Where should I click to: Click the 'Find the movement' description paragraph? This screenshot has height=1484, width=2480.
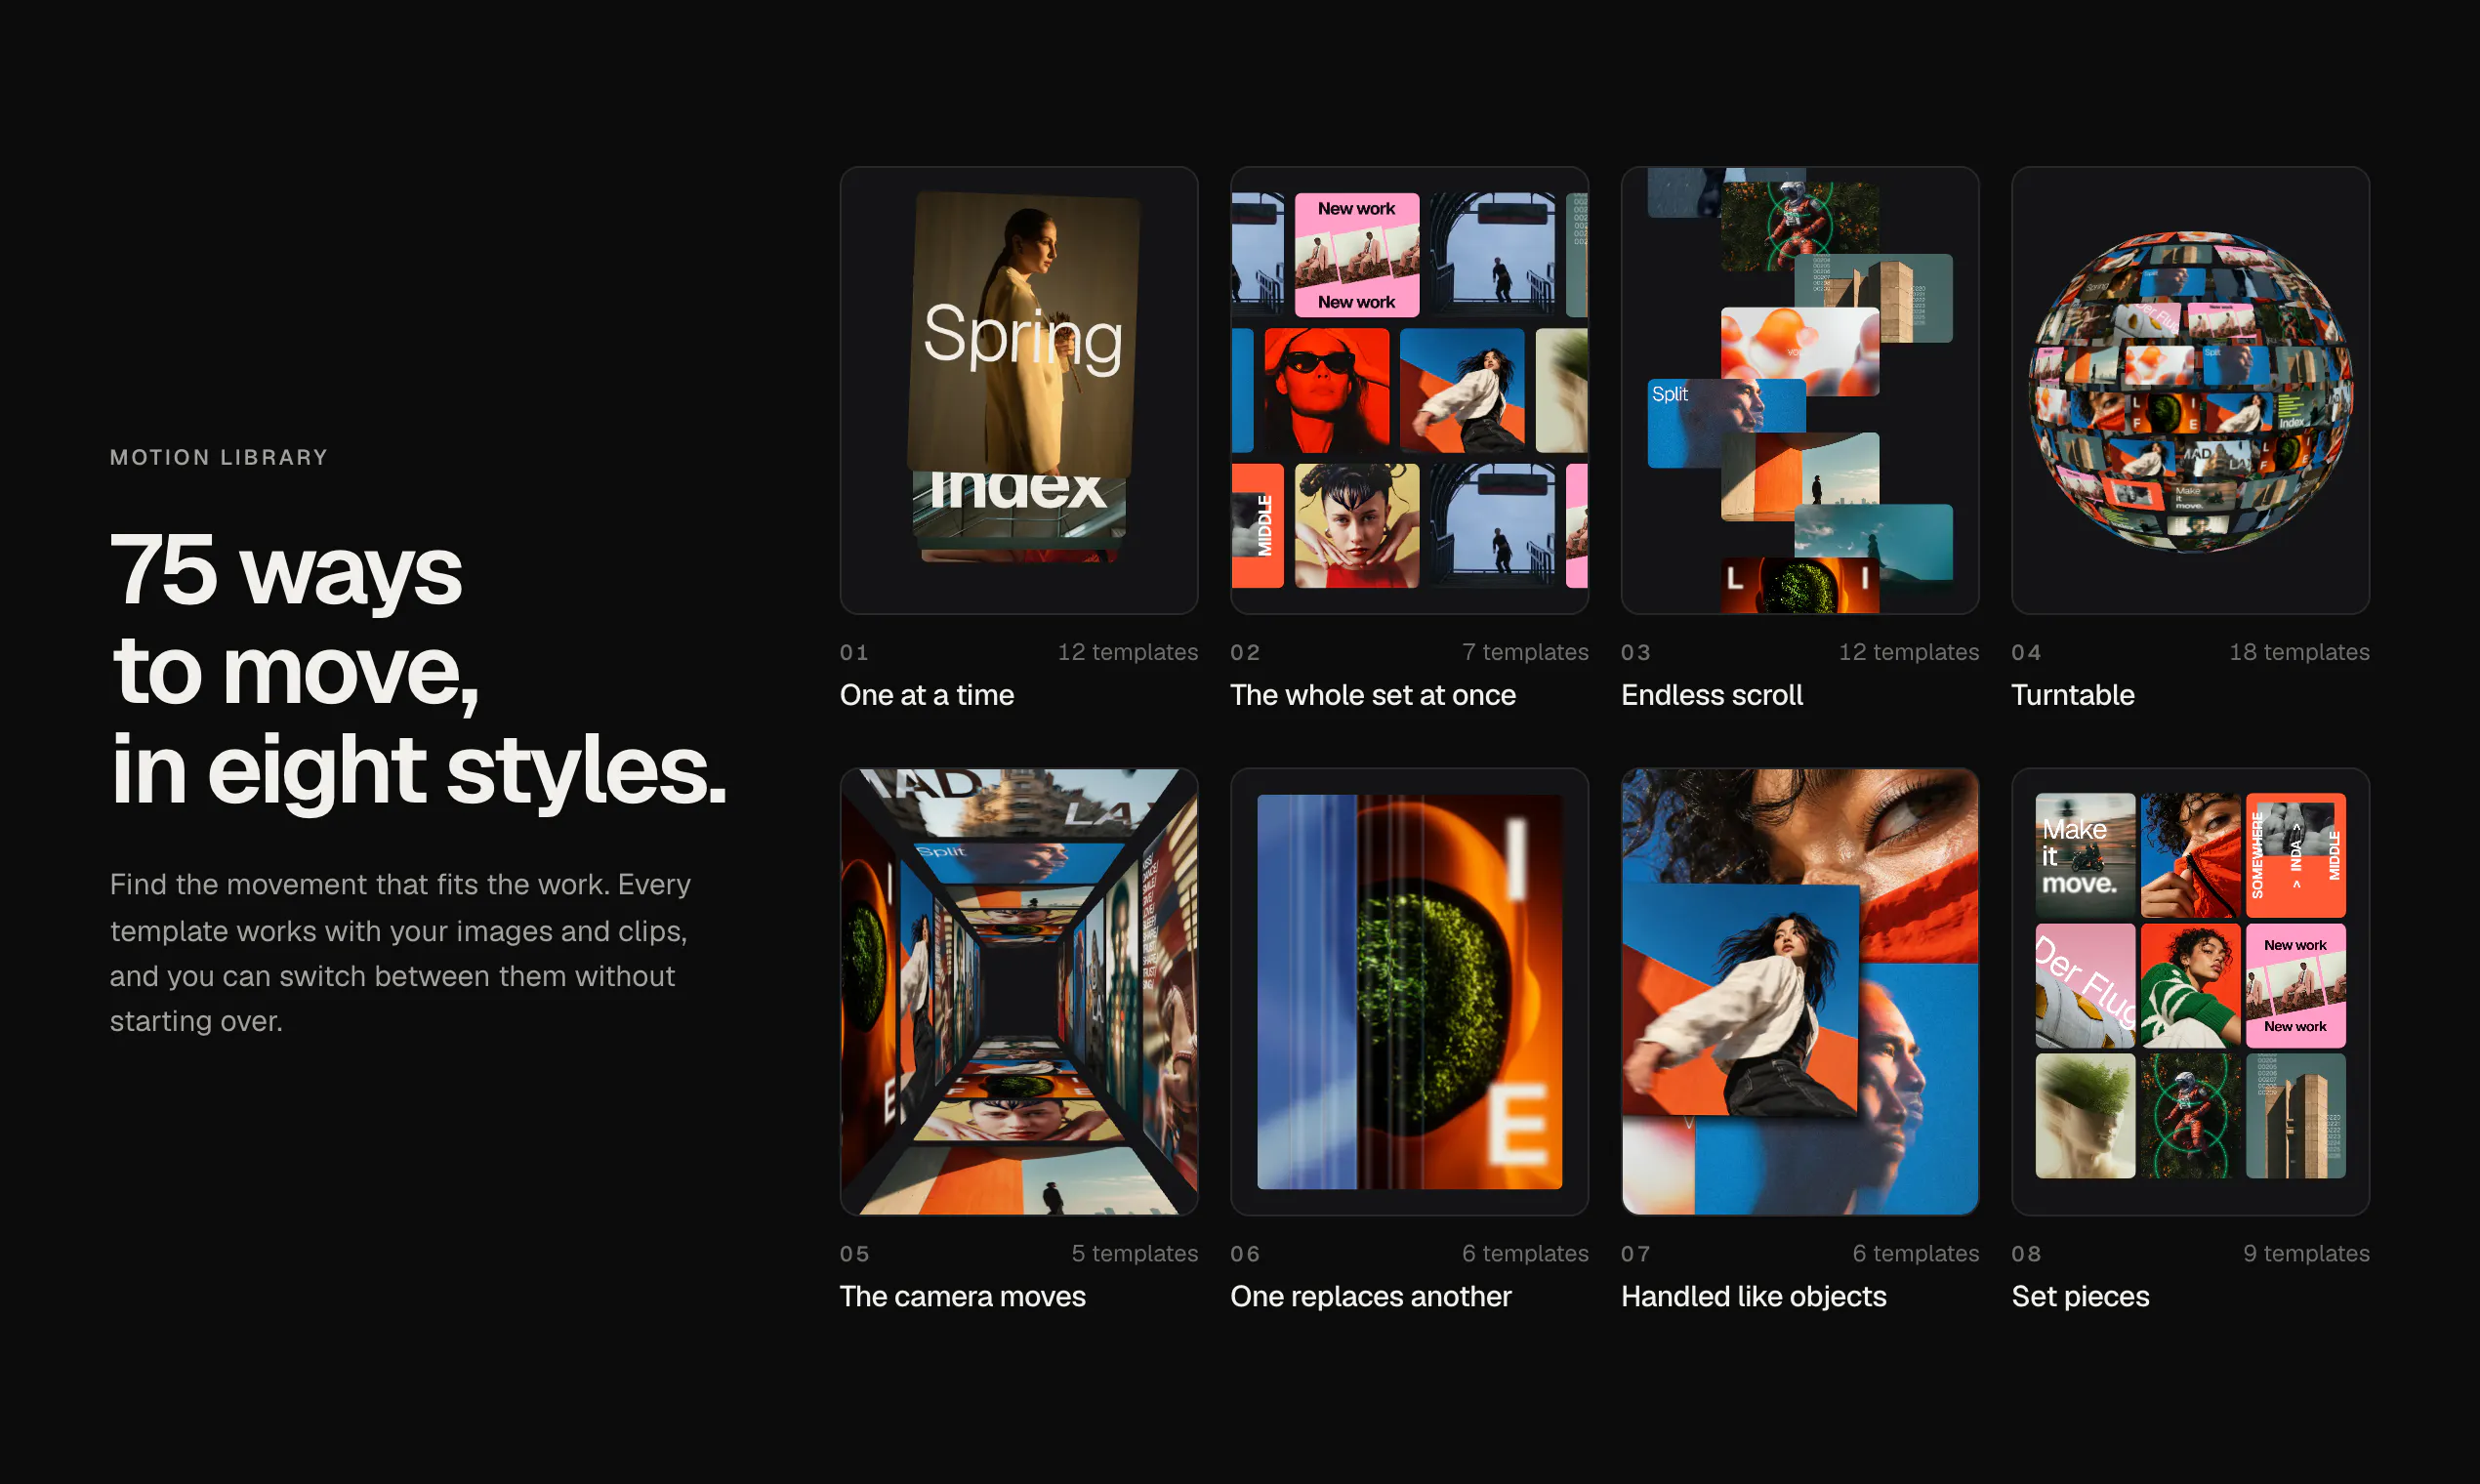[x=401, y=952]
